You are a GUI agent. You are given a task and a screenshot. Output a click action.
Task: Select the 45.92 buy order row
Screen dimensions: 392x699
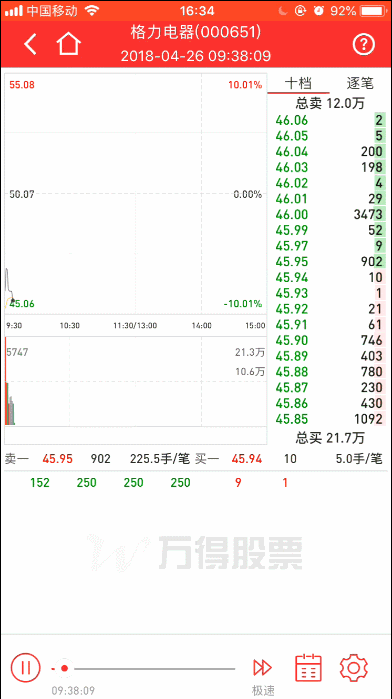[x=330, y=309]
